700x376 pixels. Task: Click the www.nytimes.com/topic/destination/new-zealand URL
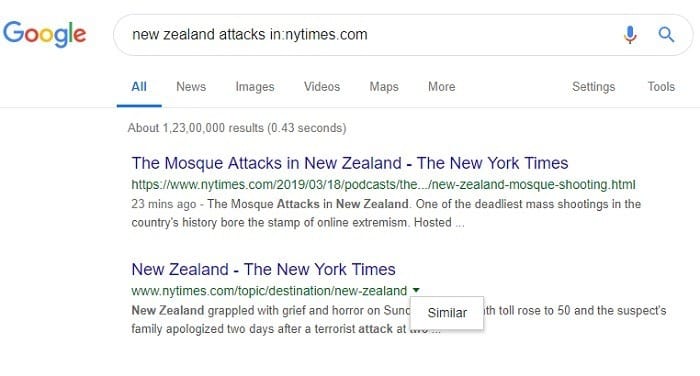click(269, 291)
